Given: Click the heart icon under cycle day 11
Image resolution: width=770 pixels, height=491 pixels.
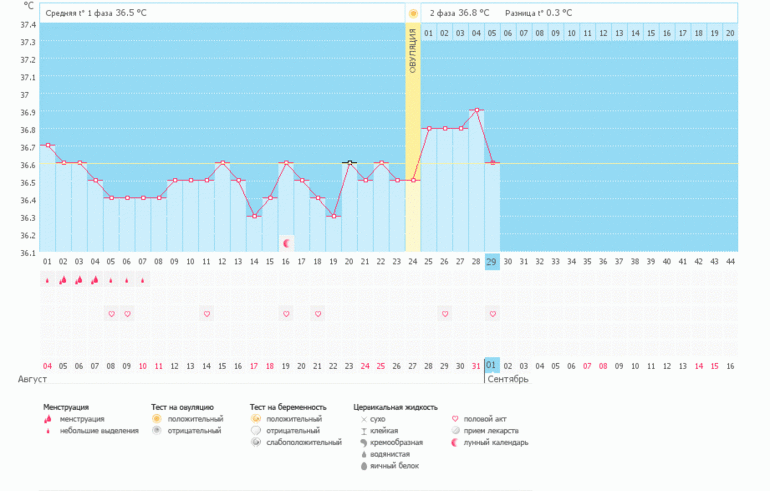Looking at the screenshot, I should click(207, 314).
